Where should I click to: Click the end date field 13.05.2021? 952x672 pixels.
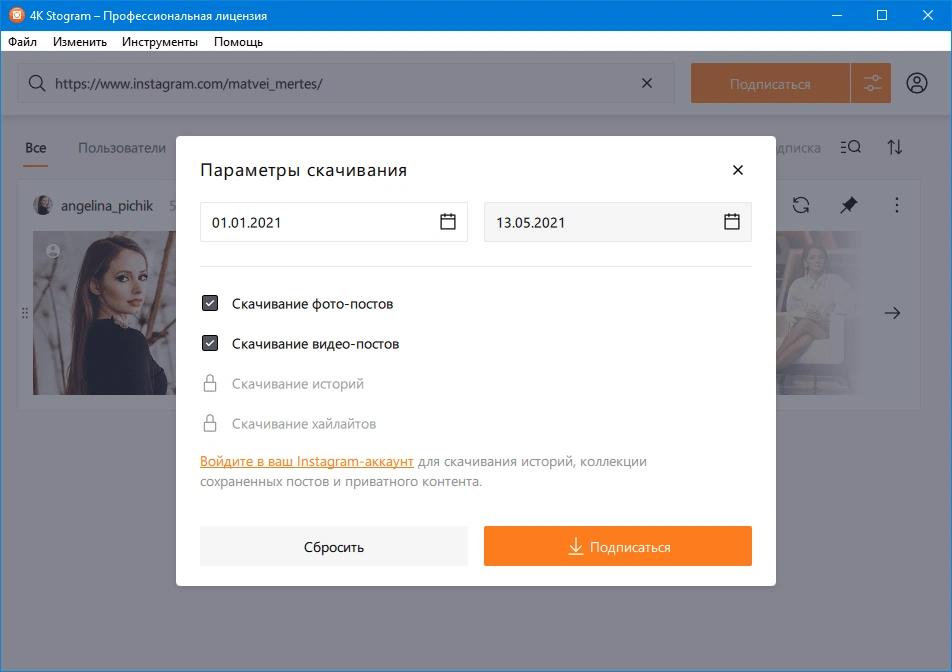[x=617, y=222]
